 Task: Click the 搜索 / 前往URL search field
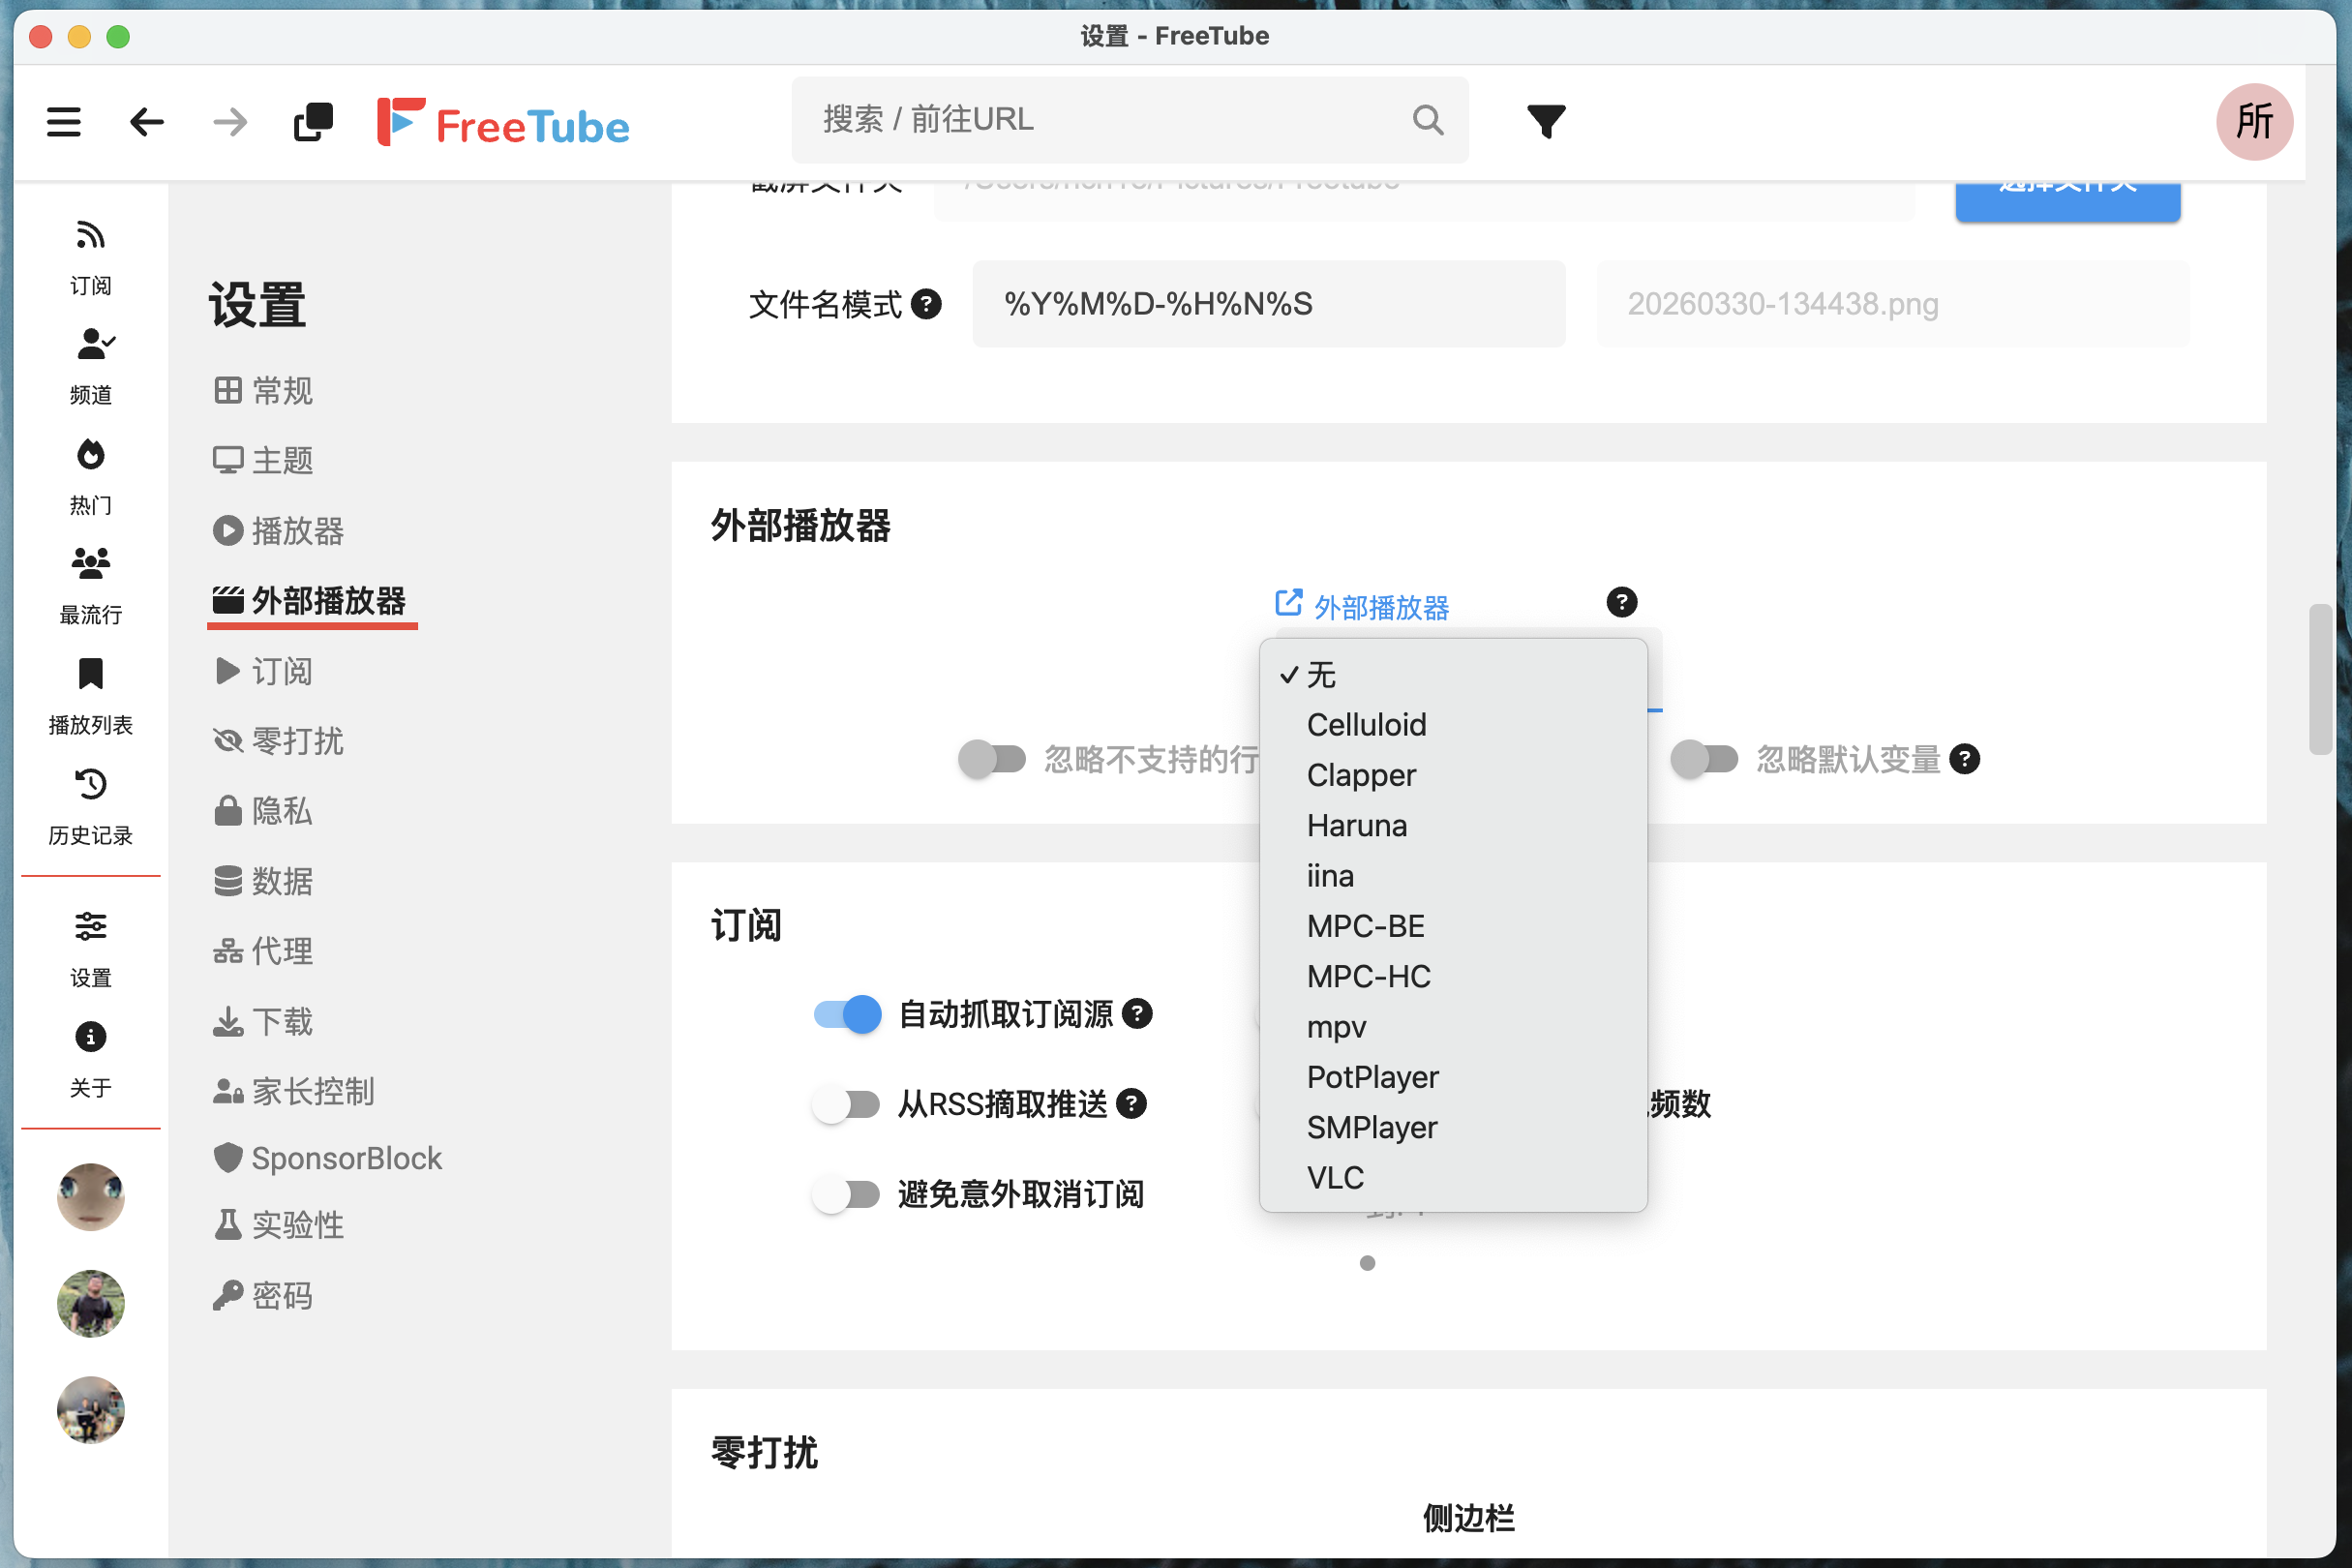[1100, 120]
